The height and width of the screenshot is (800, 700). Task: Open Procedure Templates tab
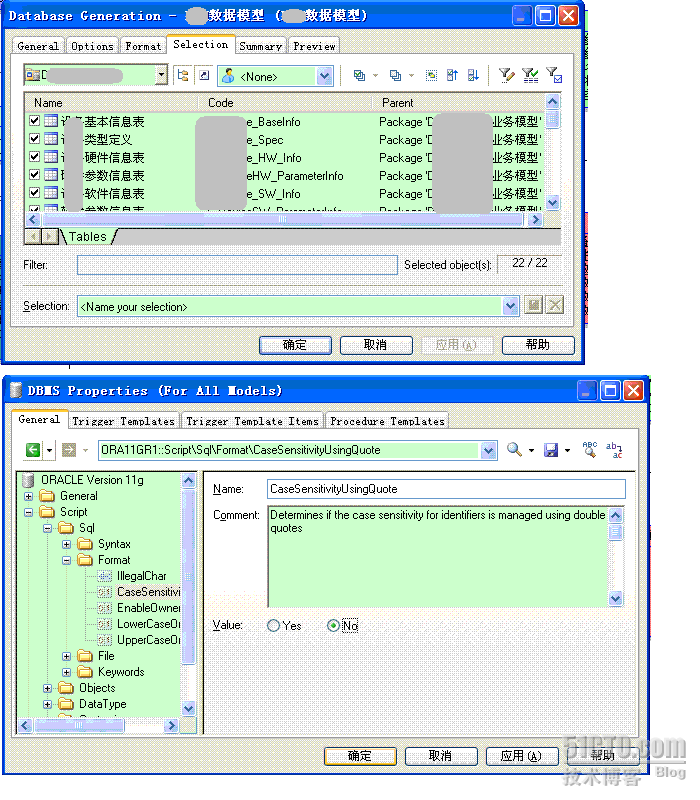click(387, 421)
